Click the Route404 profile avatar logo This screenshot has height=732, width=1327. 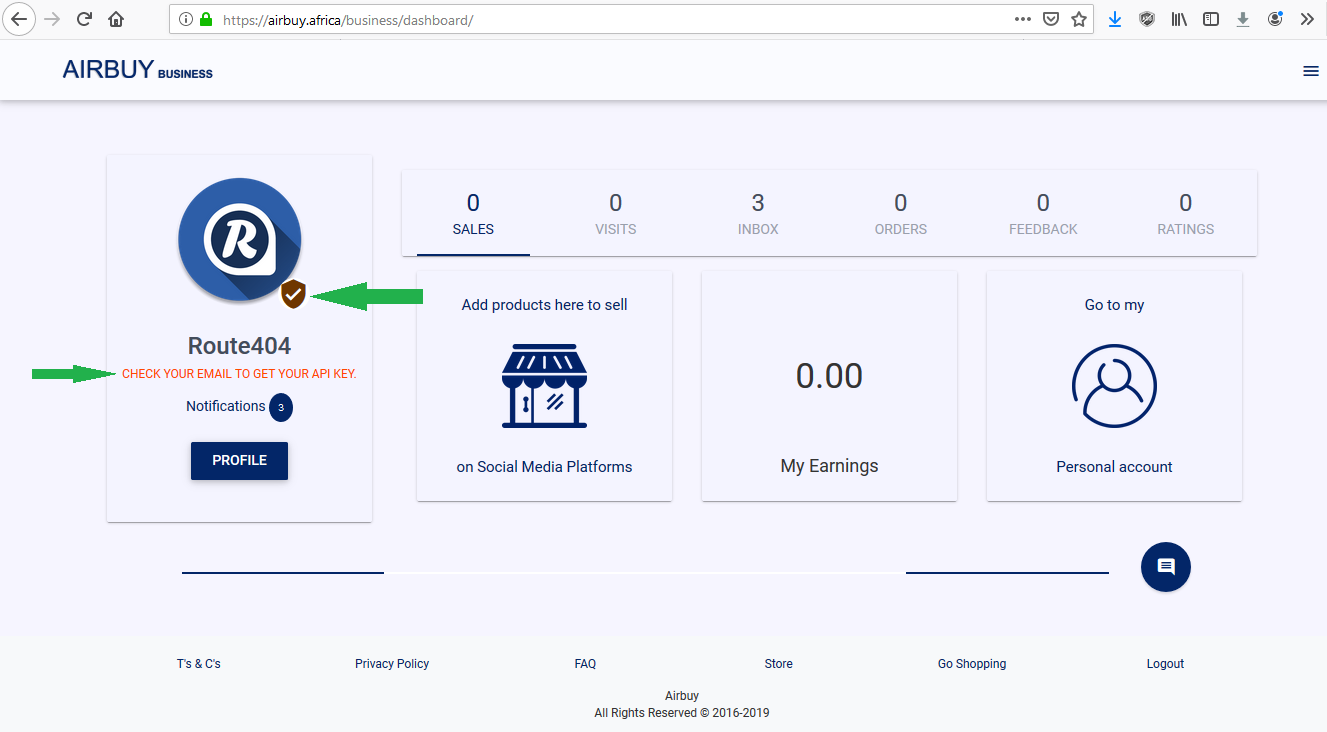(239, 239)
